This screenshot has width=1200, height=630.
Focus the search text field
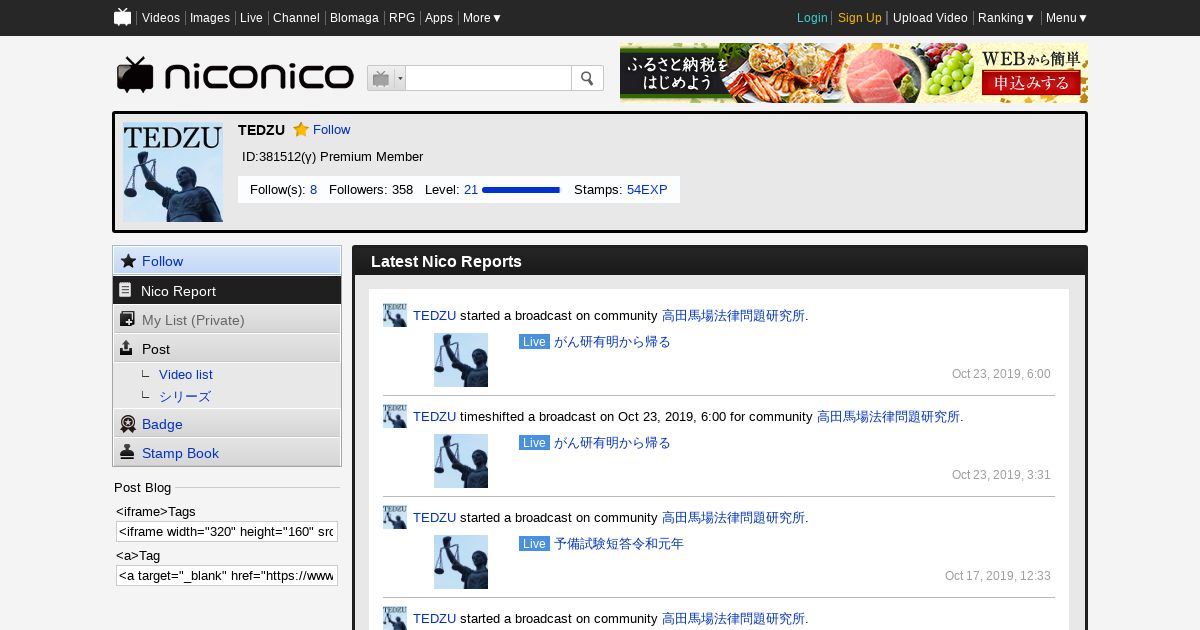pyautogui.click(x=488, y=78)
